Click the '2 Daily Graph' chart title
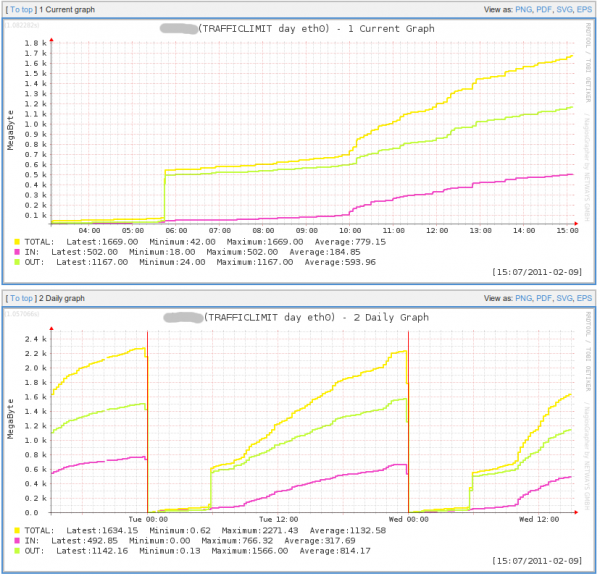This screenshot has width=600, height=576. (316, 317)
